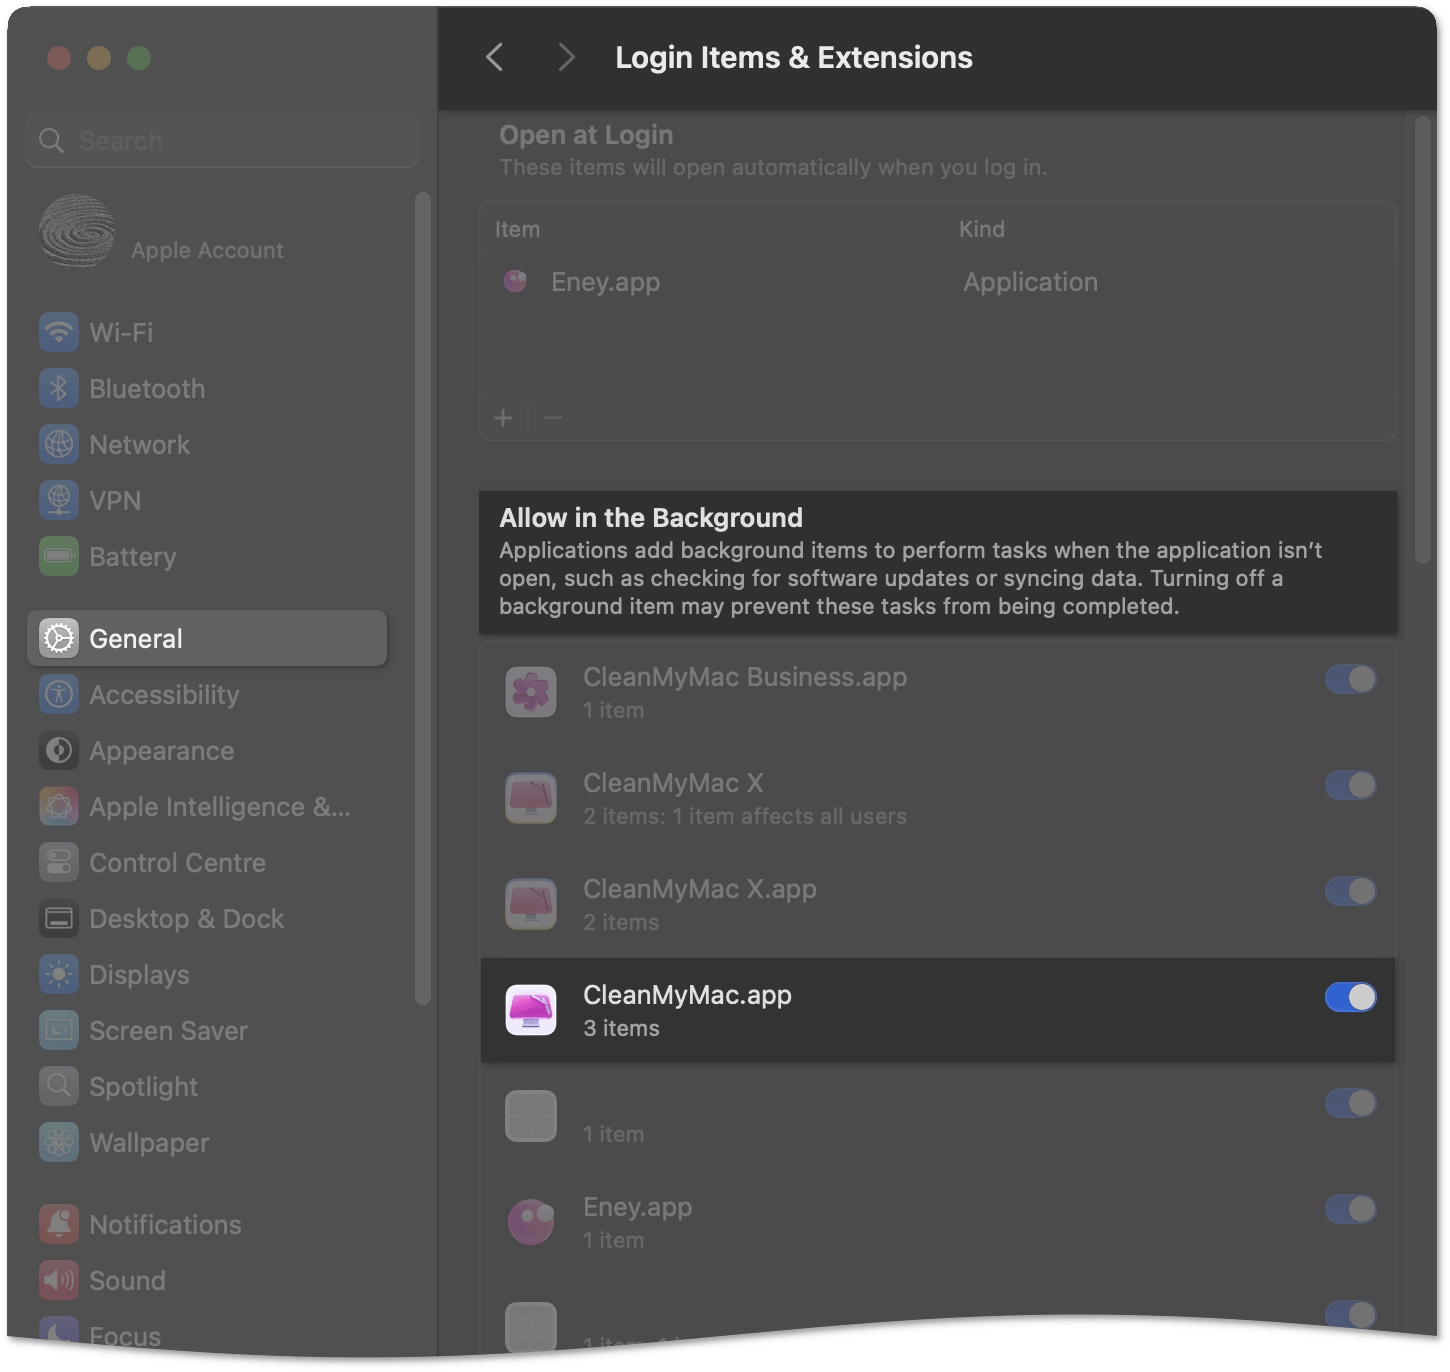This screenshot has height=1372, width=1450.
Task: Click the Kind column header
Action: click(981, 229)
